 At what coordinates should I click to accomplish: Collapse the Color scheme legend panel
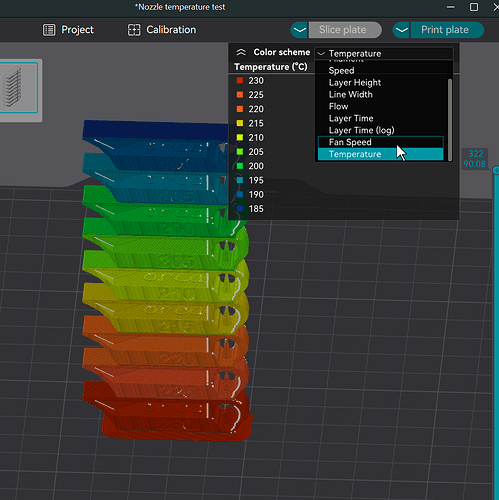pyautogui.click(x=241, y=52)
